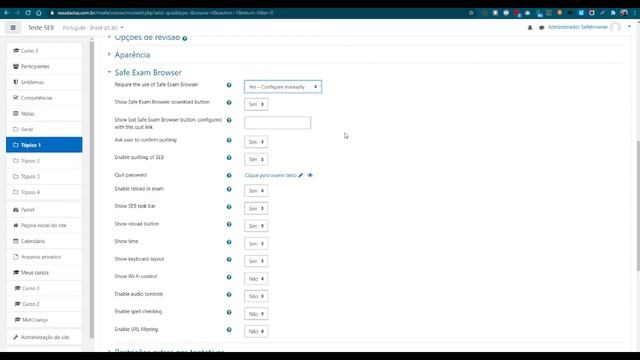Click the quit link input field

(278, 122)
